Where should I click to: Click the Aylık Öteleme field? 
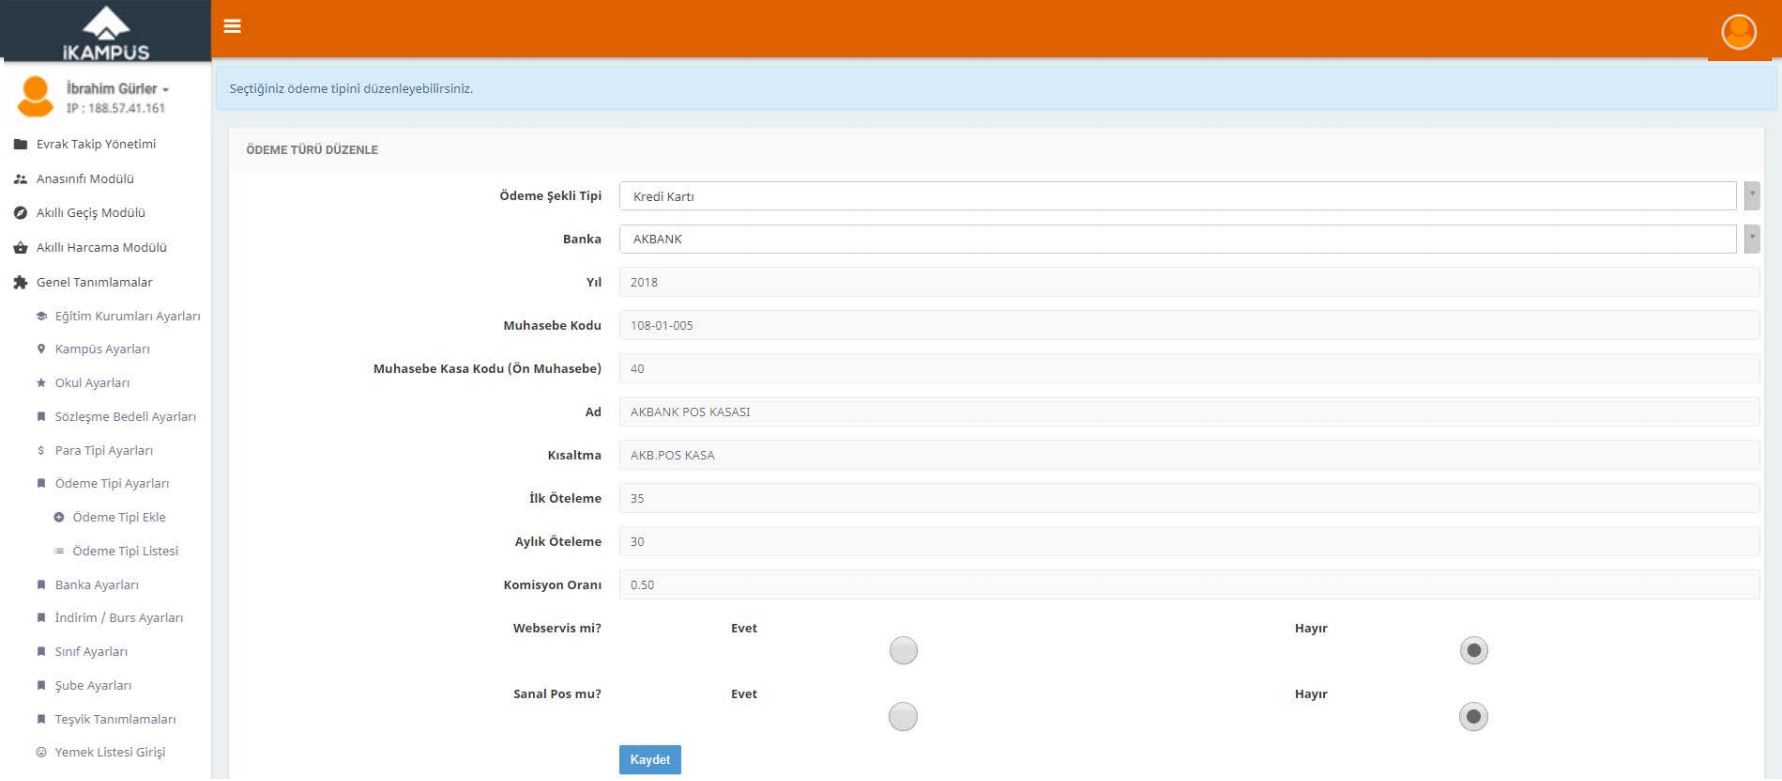coord(1189,541)
